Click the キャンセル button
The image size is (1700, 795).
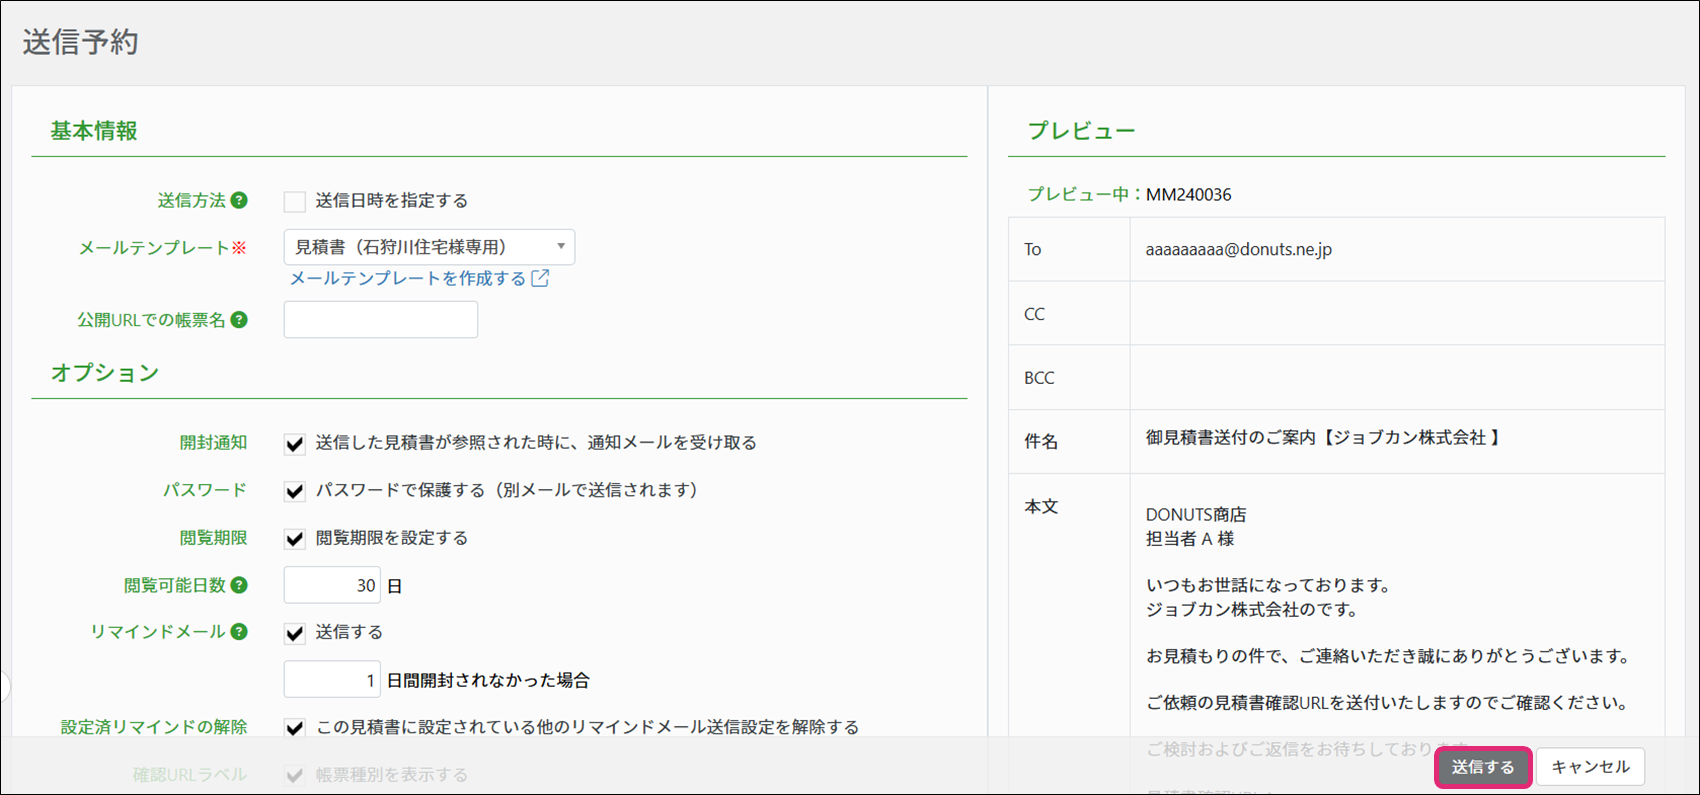1590,767
